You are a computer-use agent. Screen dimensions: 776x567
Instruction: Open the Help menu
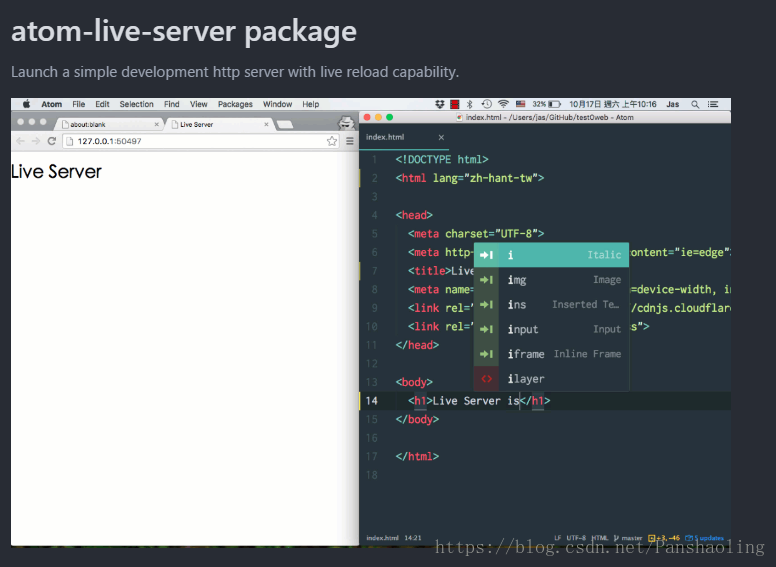(310, 104)
